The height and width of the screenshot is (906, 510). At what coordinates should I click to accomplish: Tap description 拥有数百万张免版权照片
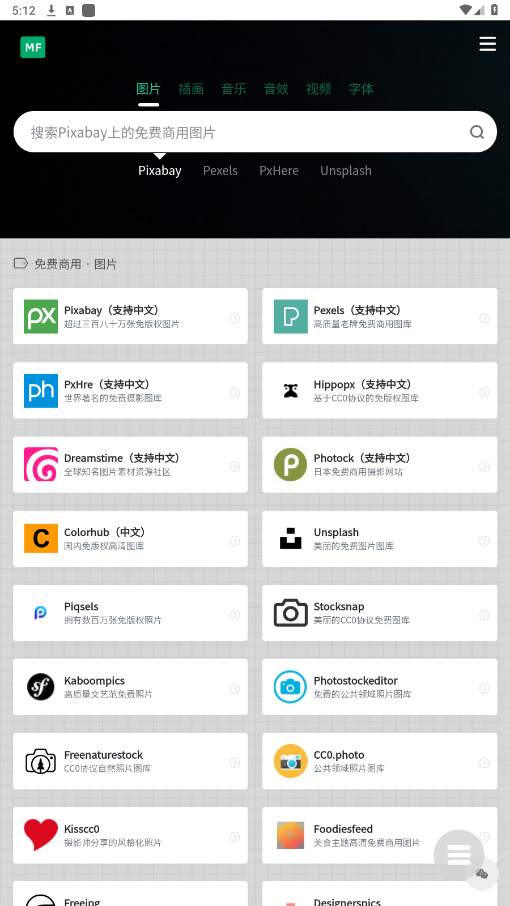tap(113, 620)
